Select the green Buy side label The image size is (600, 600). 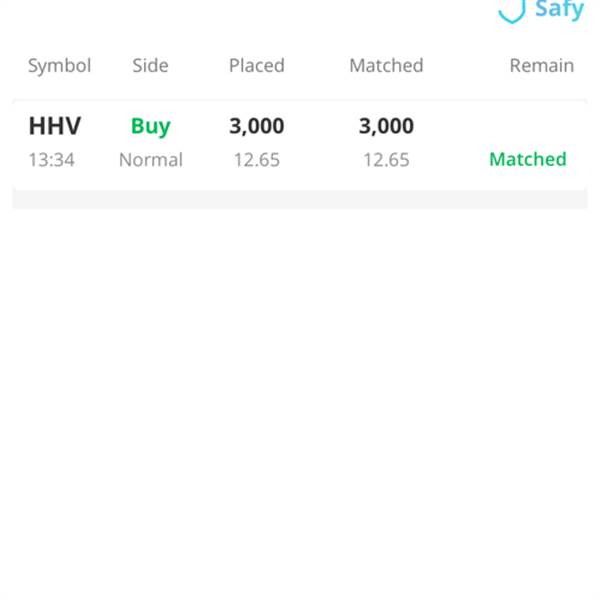(x=151, y=127)
